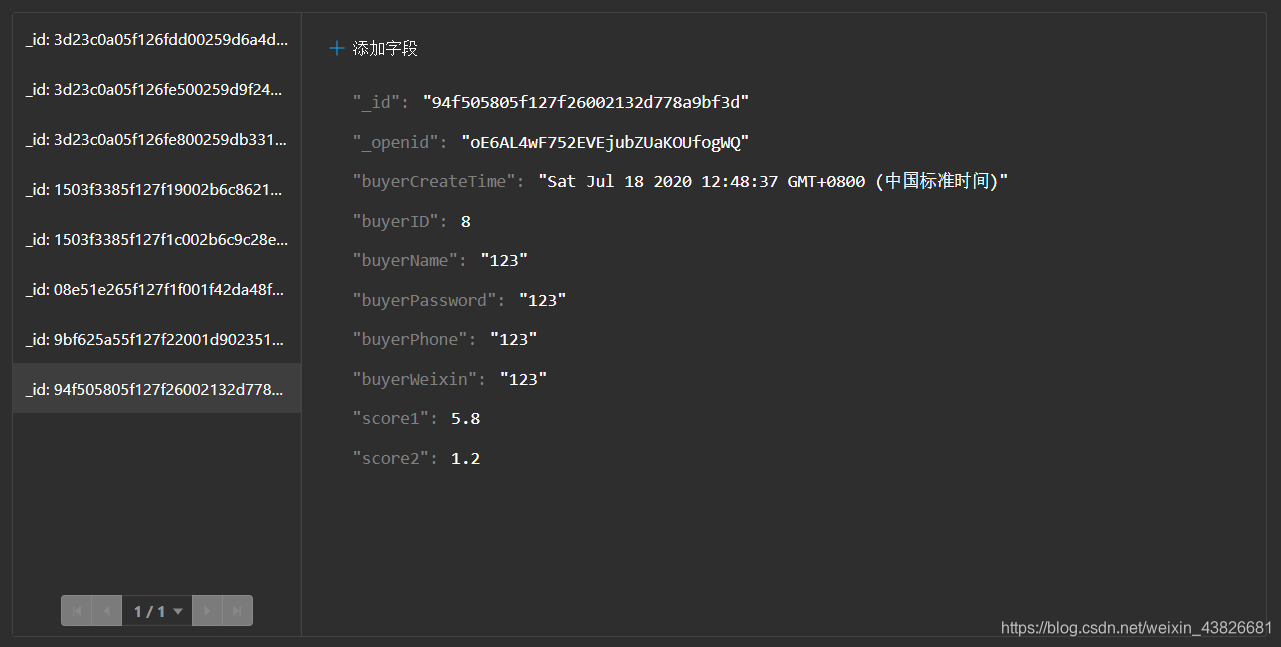Go to first page of records

pyautogui.click(x=77, y=611)
